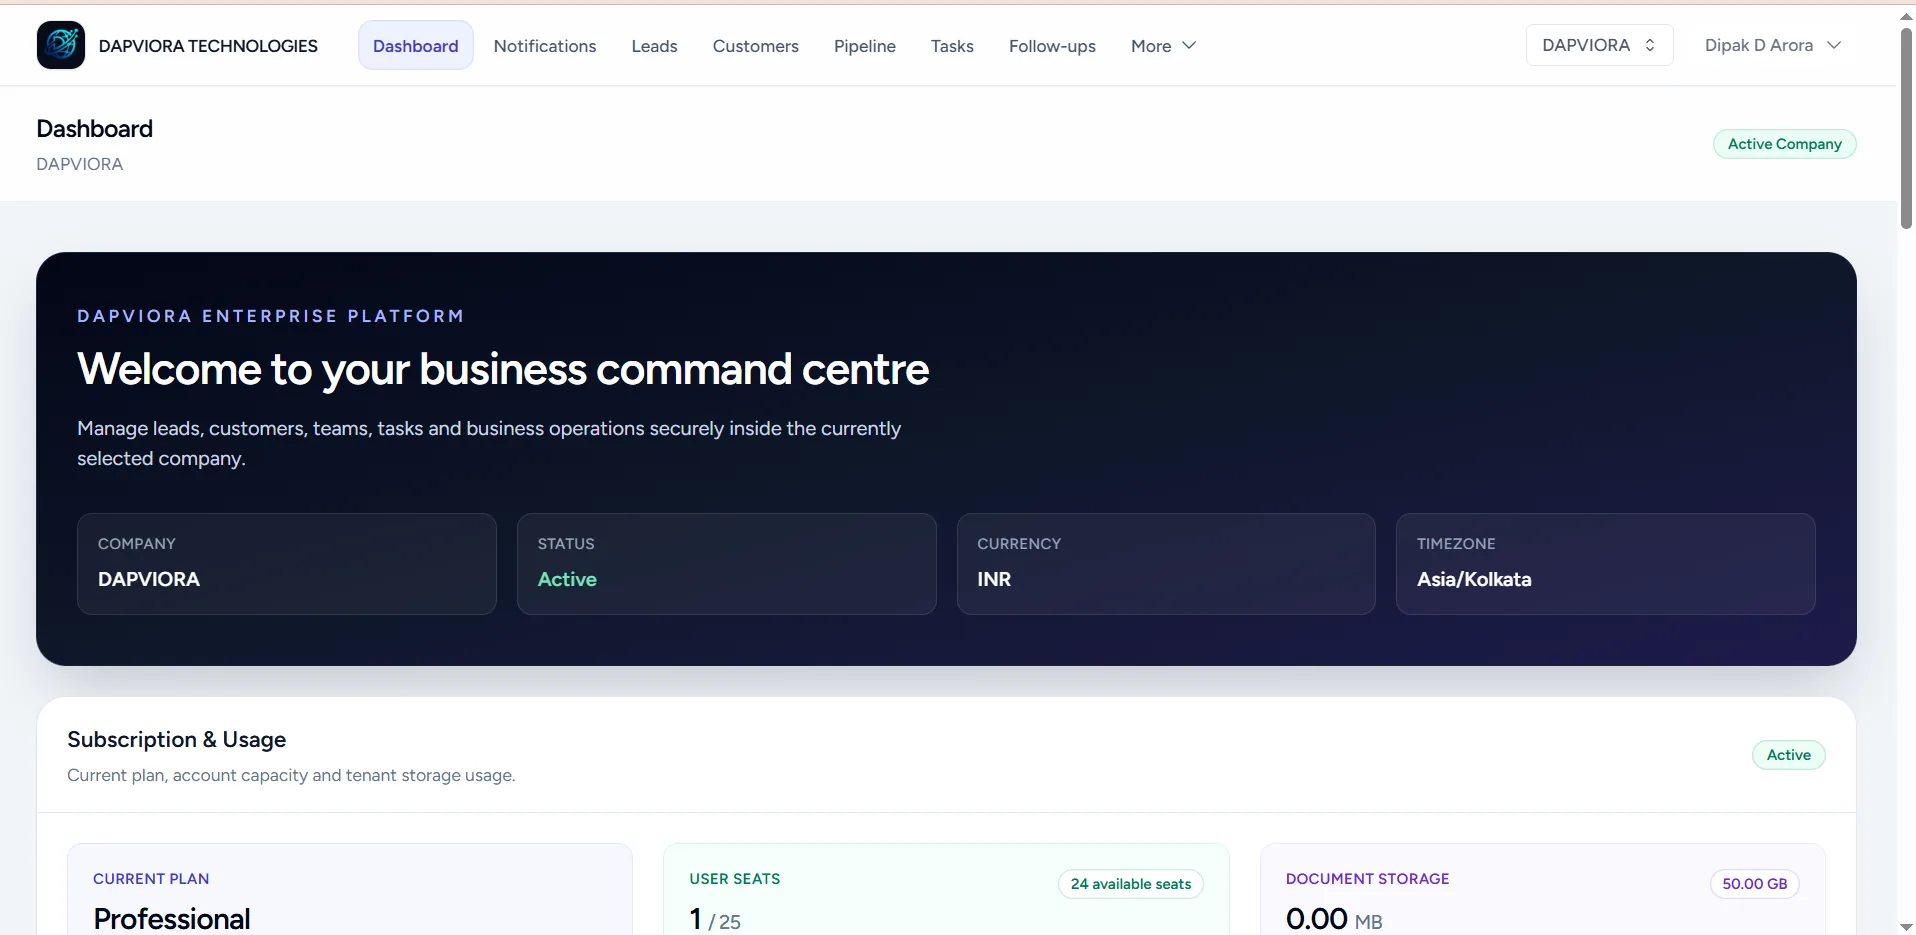Click the CURRENCY INR info card
The height and width of the screenshot is (935, 1916).
click(x=1166, y=564)
